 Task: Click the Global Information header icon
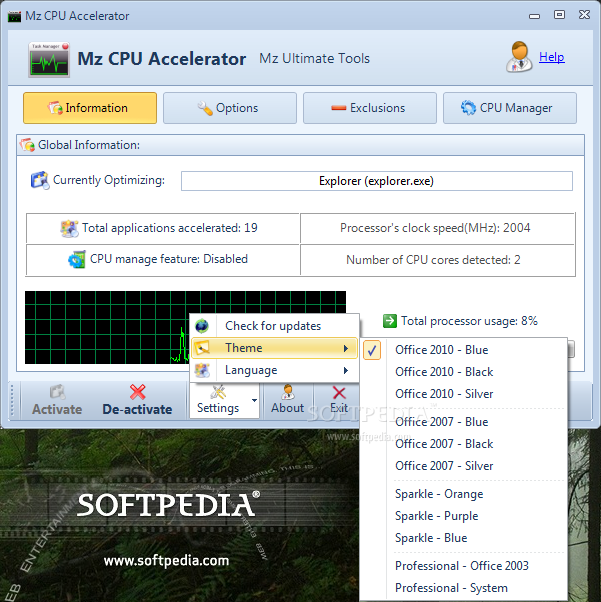coord(27,145)
